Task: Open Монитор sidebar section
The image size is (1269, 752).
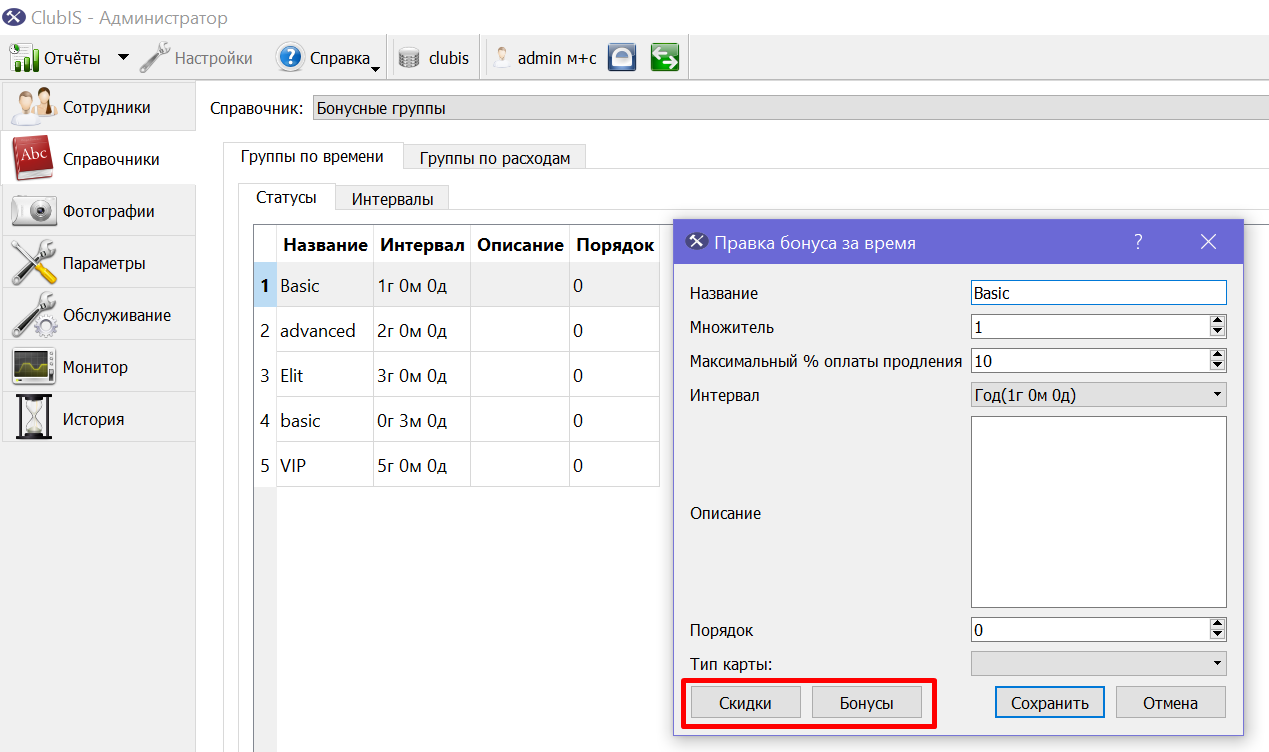Action: pyautogui.click(x=98, y=366)
